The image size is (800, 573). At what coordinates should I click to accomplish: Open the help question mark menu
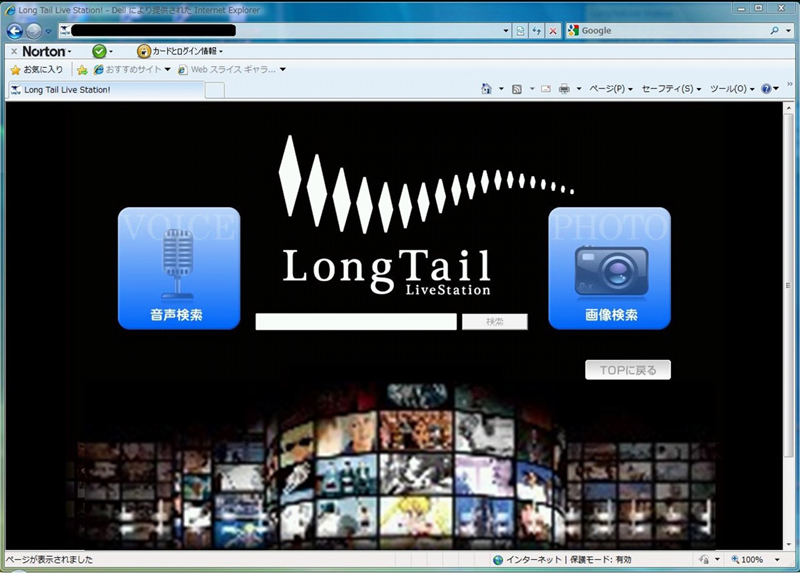click(770, 89)
